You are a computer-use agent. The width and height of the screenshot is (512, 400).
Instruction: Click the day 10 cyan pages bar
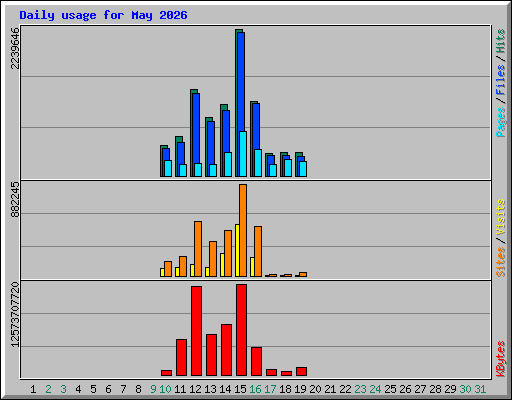click(x=168, y=168)
